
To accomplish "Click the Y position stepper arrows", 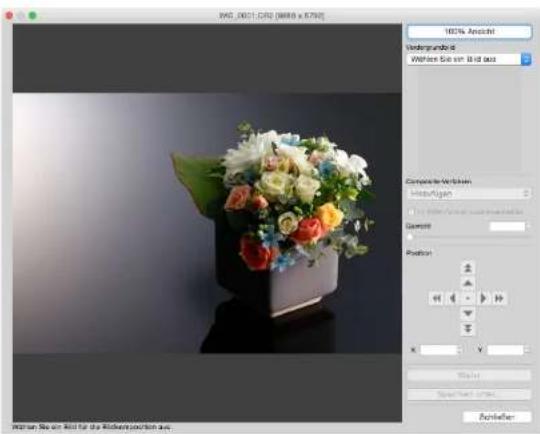I will [x=527, y=350].
